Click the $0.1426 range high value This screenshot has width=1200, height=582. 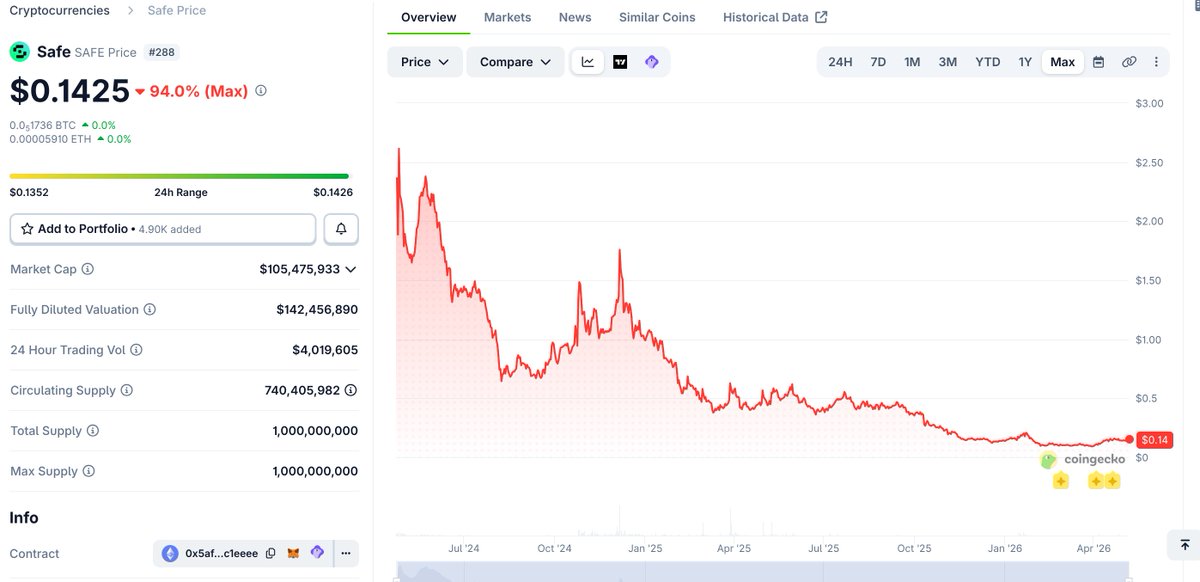333,192
